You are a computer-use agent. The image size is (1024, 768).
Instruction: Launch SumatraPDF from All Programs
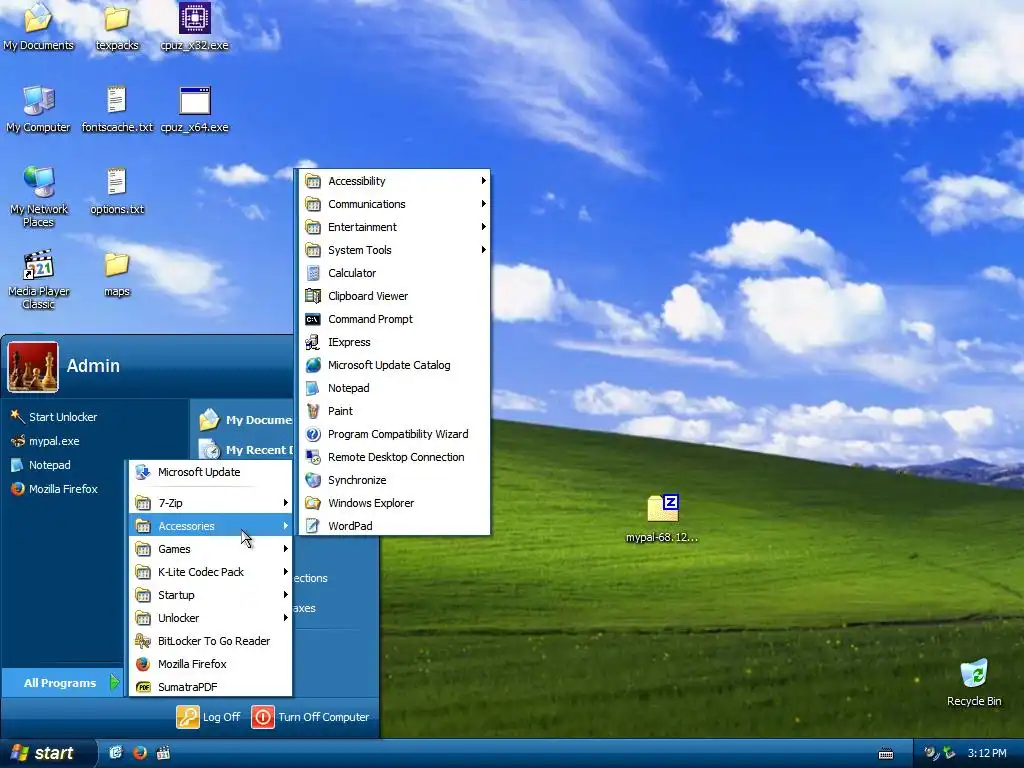(210, 687)
